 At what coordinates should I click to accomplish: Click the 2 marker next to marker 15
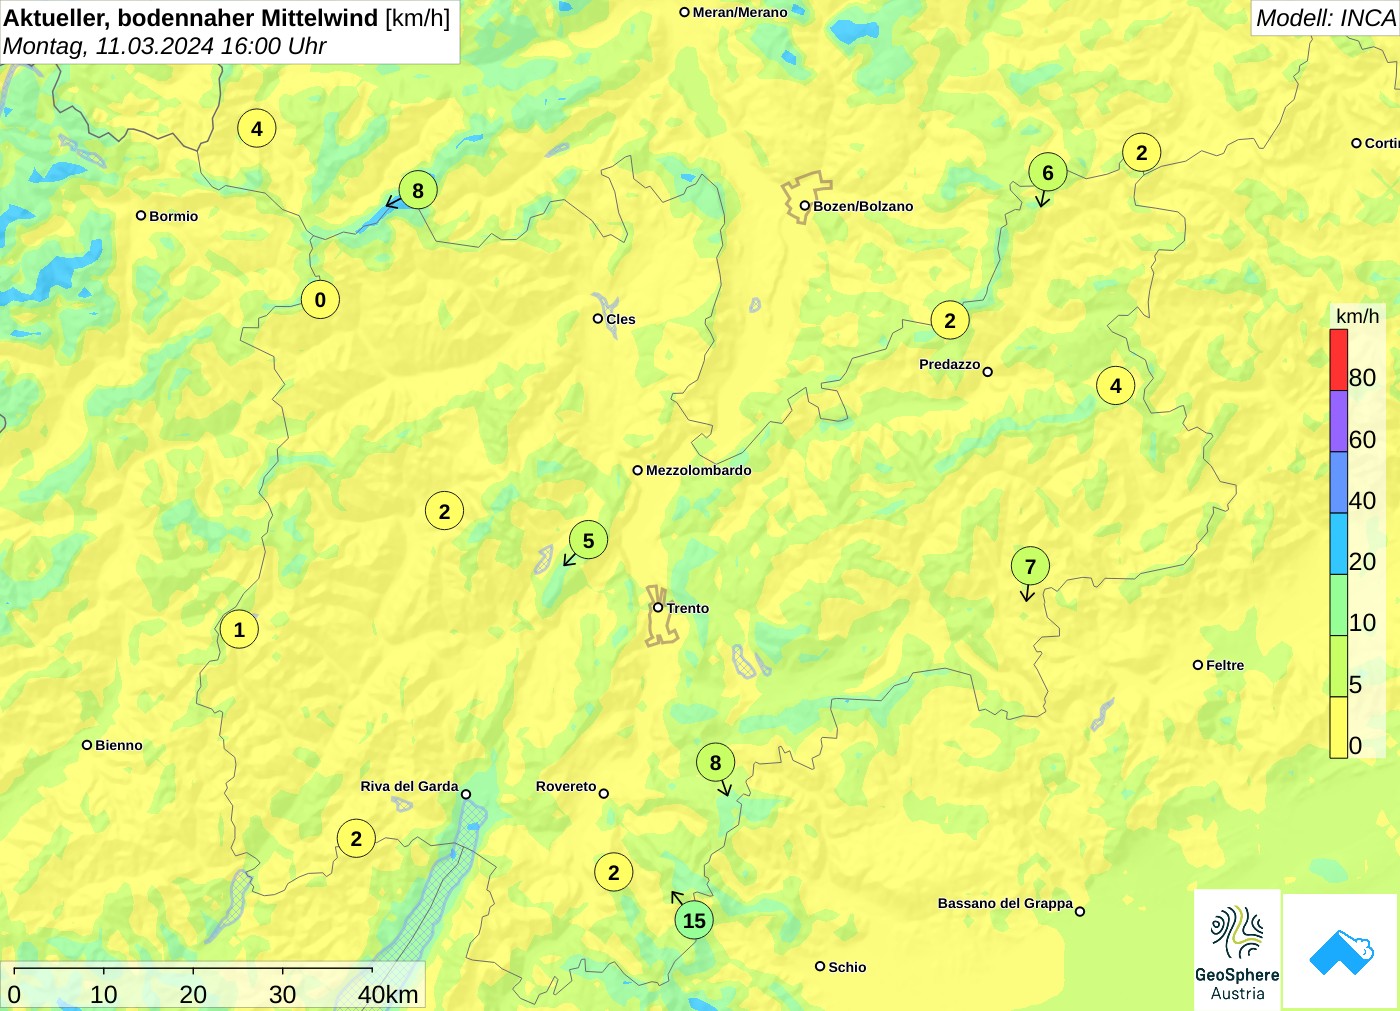614,872
